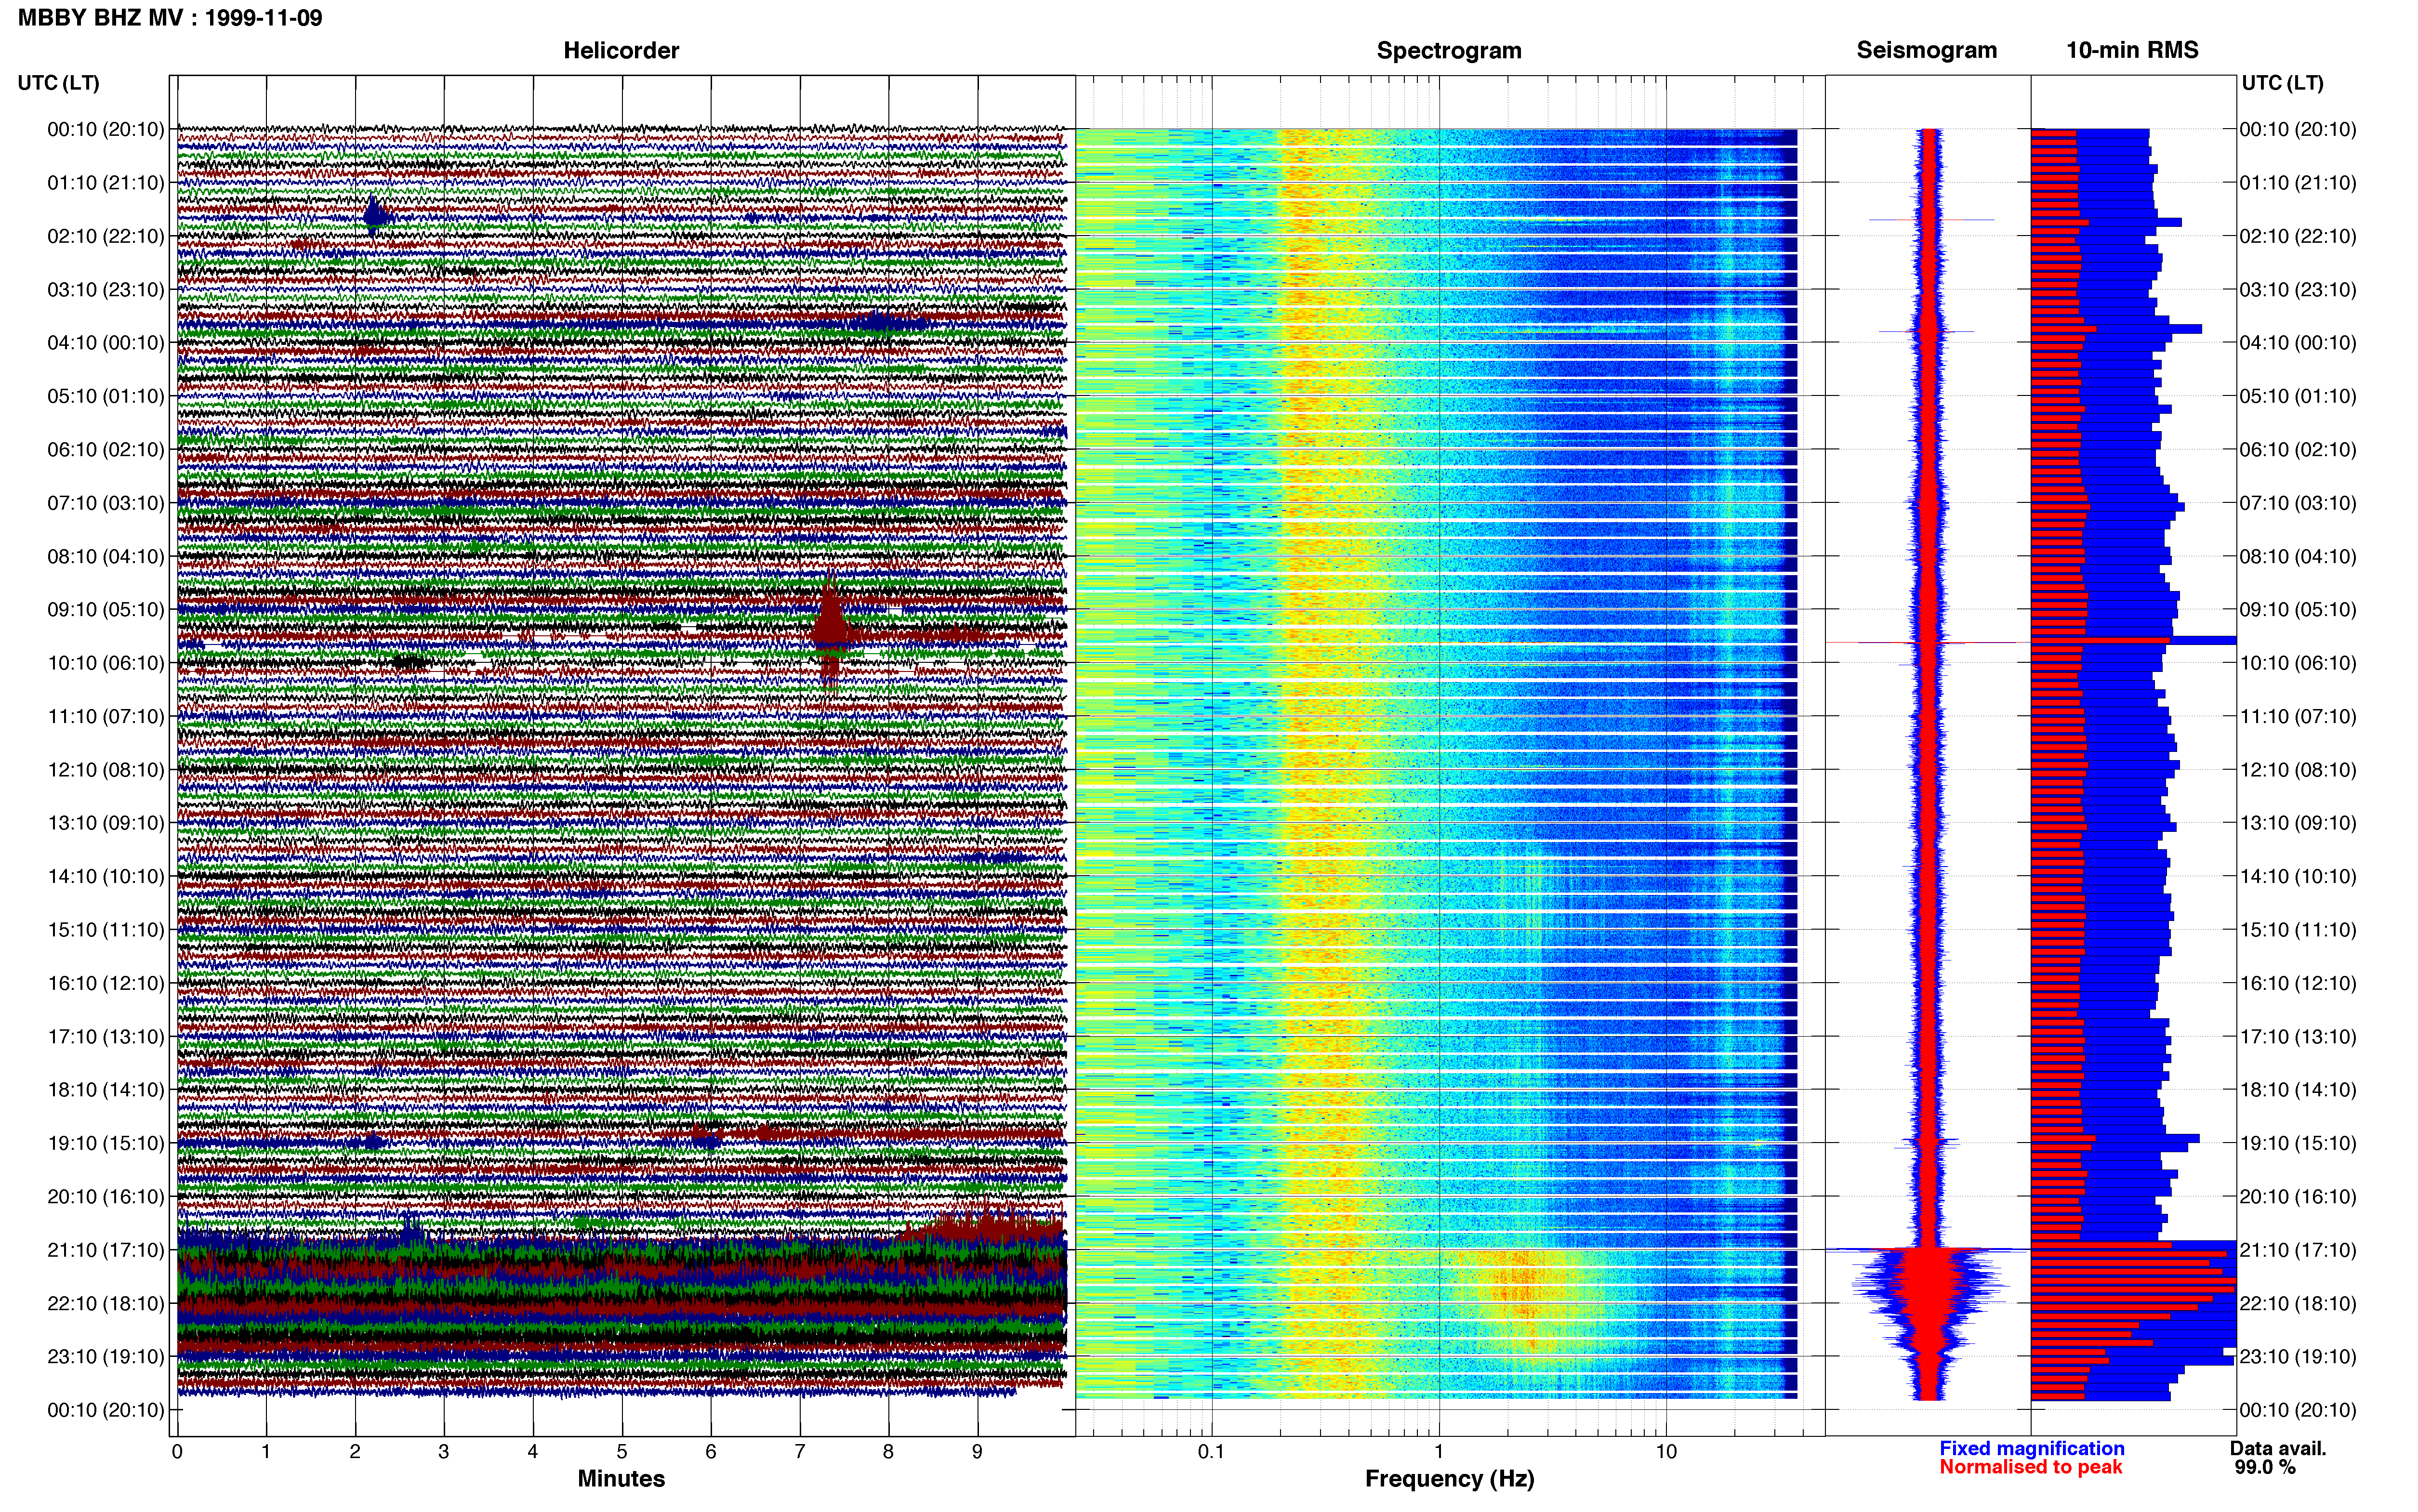
Task: Click the left time label '21:10 (17:10)'
Action: 105,1250
